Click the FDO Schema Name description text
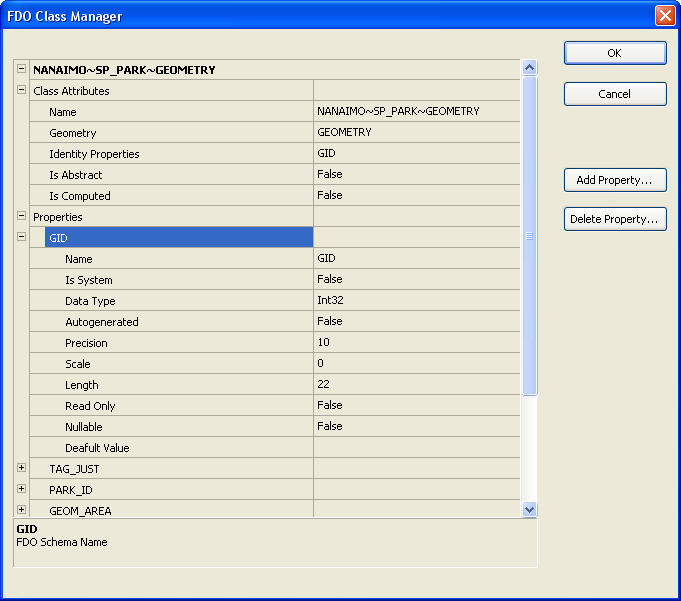The width and height of the screenshot is (681, 601). (x=62, y=542)
